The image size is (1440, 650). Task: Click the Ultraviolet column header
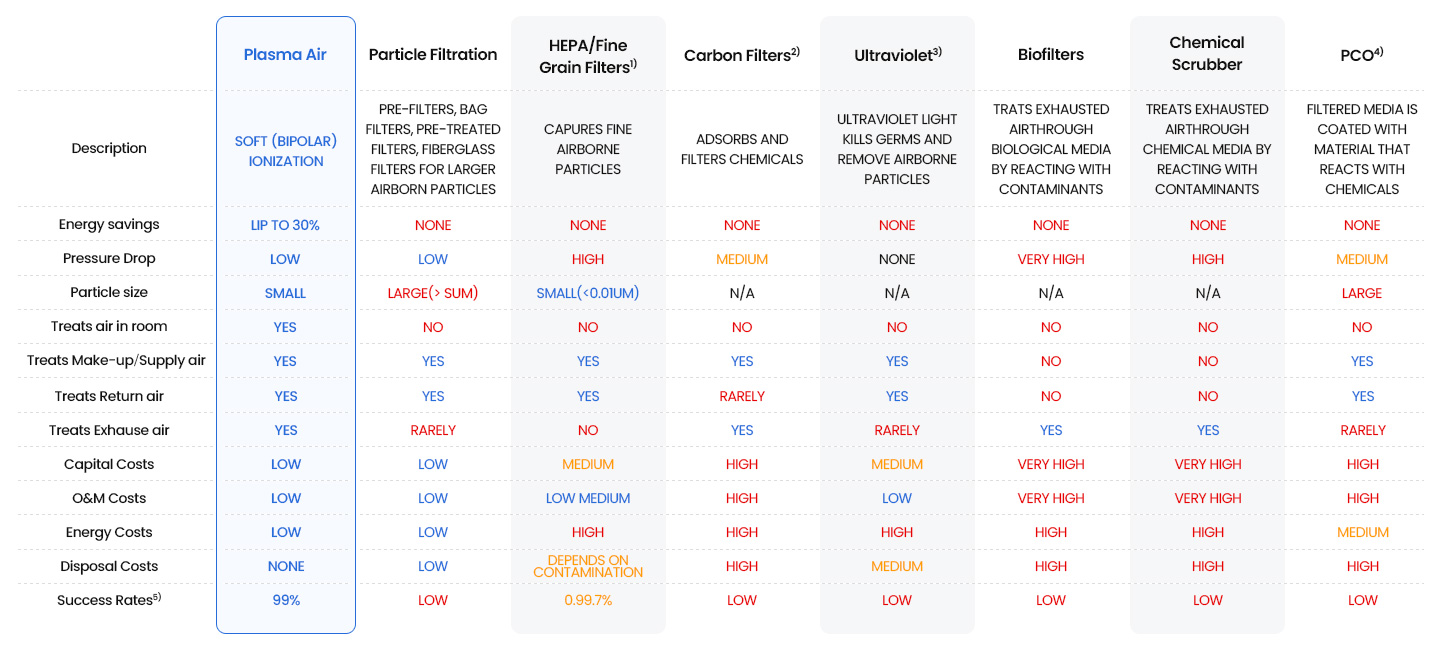[897, 55]
